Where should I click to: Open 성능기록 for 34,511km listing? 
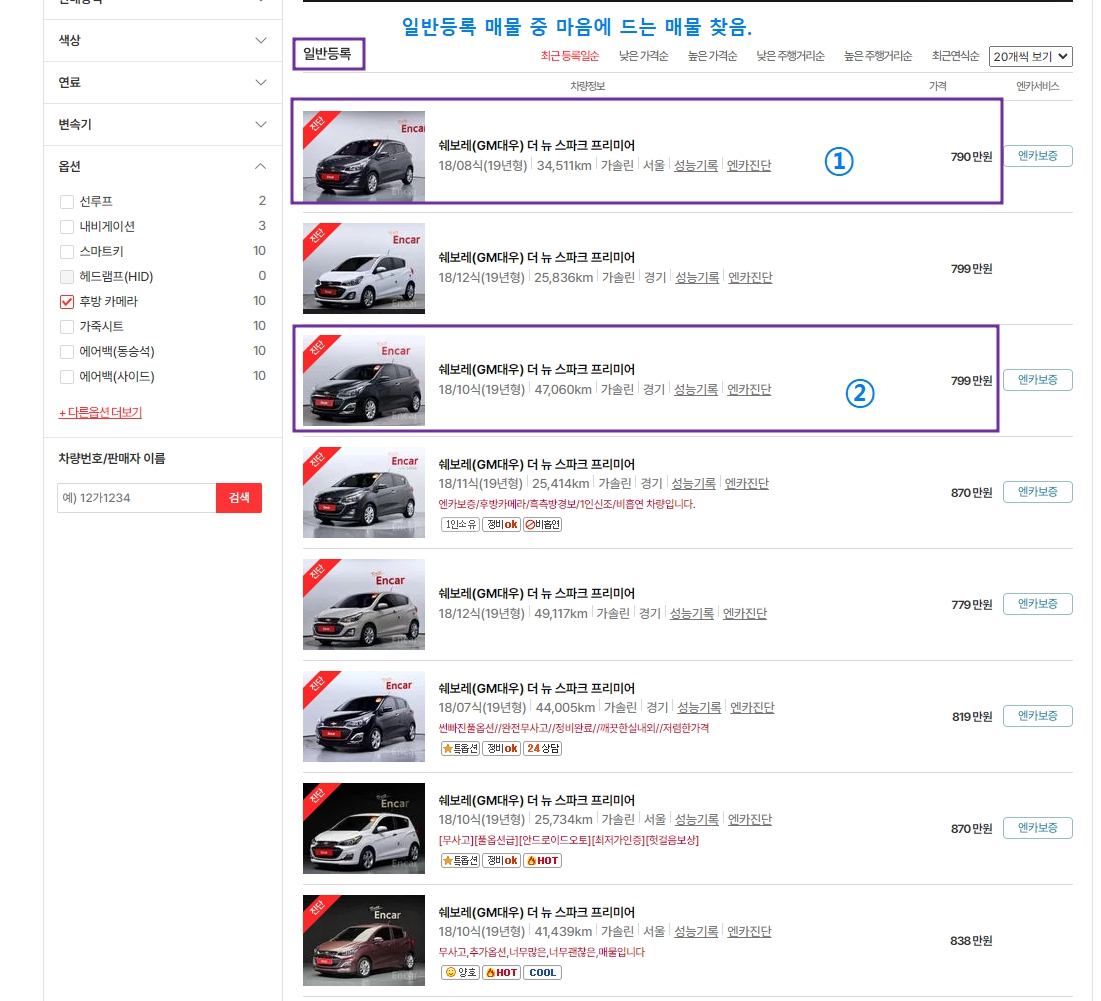(696, 166)
